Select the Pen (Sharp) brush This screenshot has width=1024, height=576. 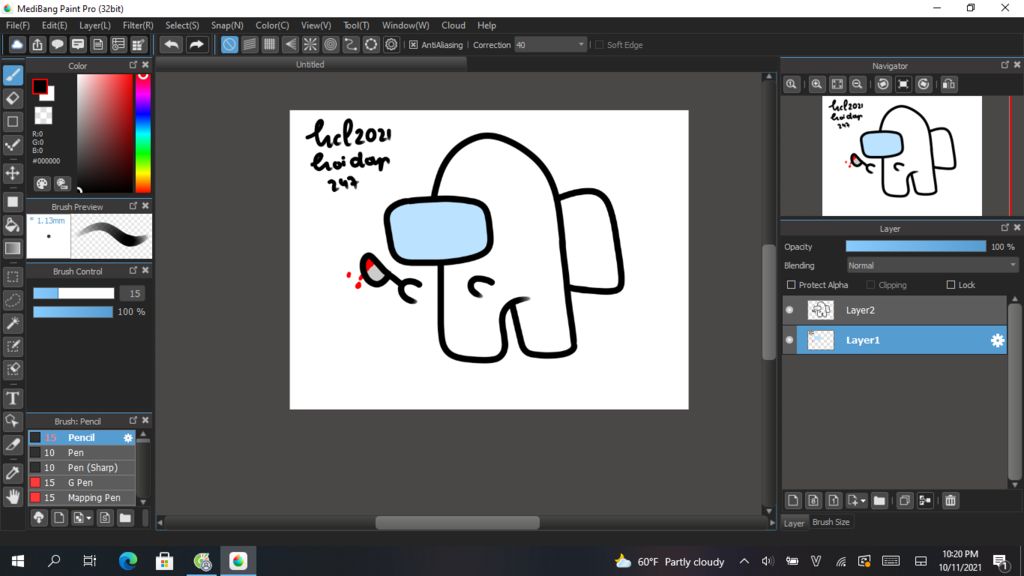pos(82,468)
